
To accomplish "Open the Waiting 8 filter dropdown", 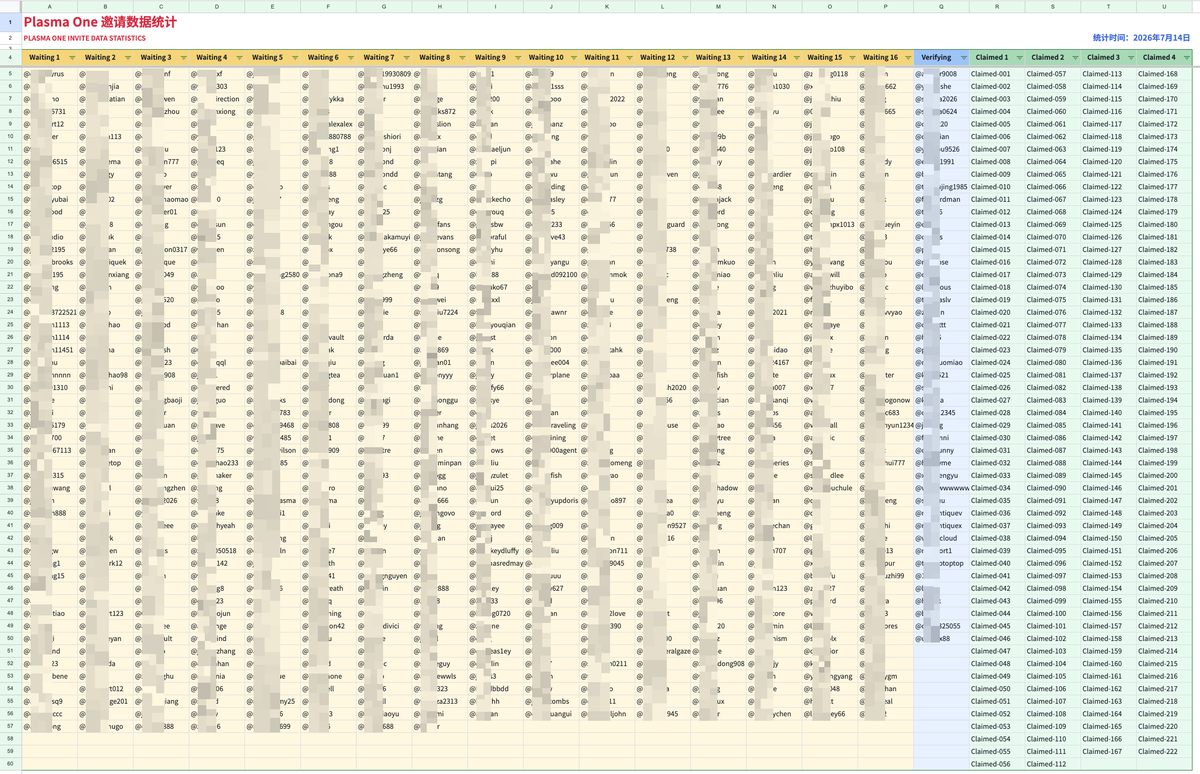I will point(462,58).
